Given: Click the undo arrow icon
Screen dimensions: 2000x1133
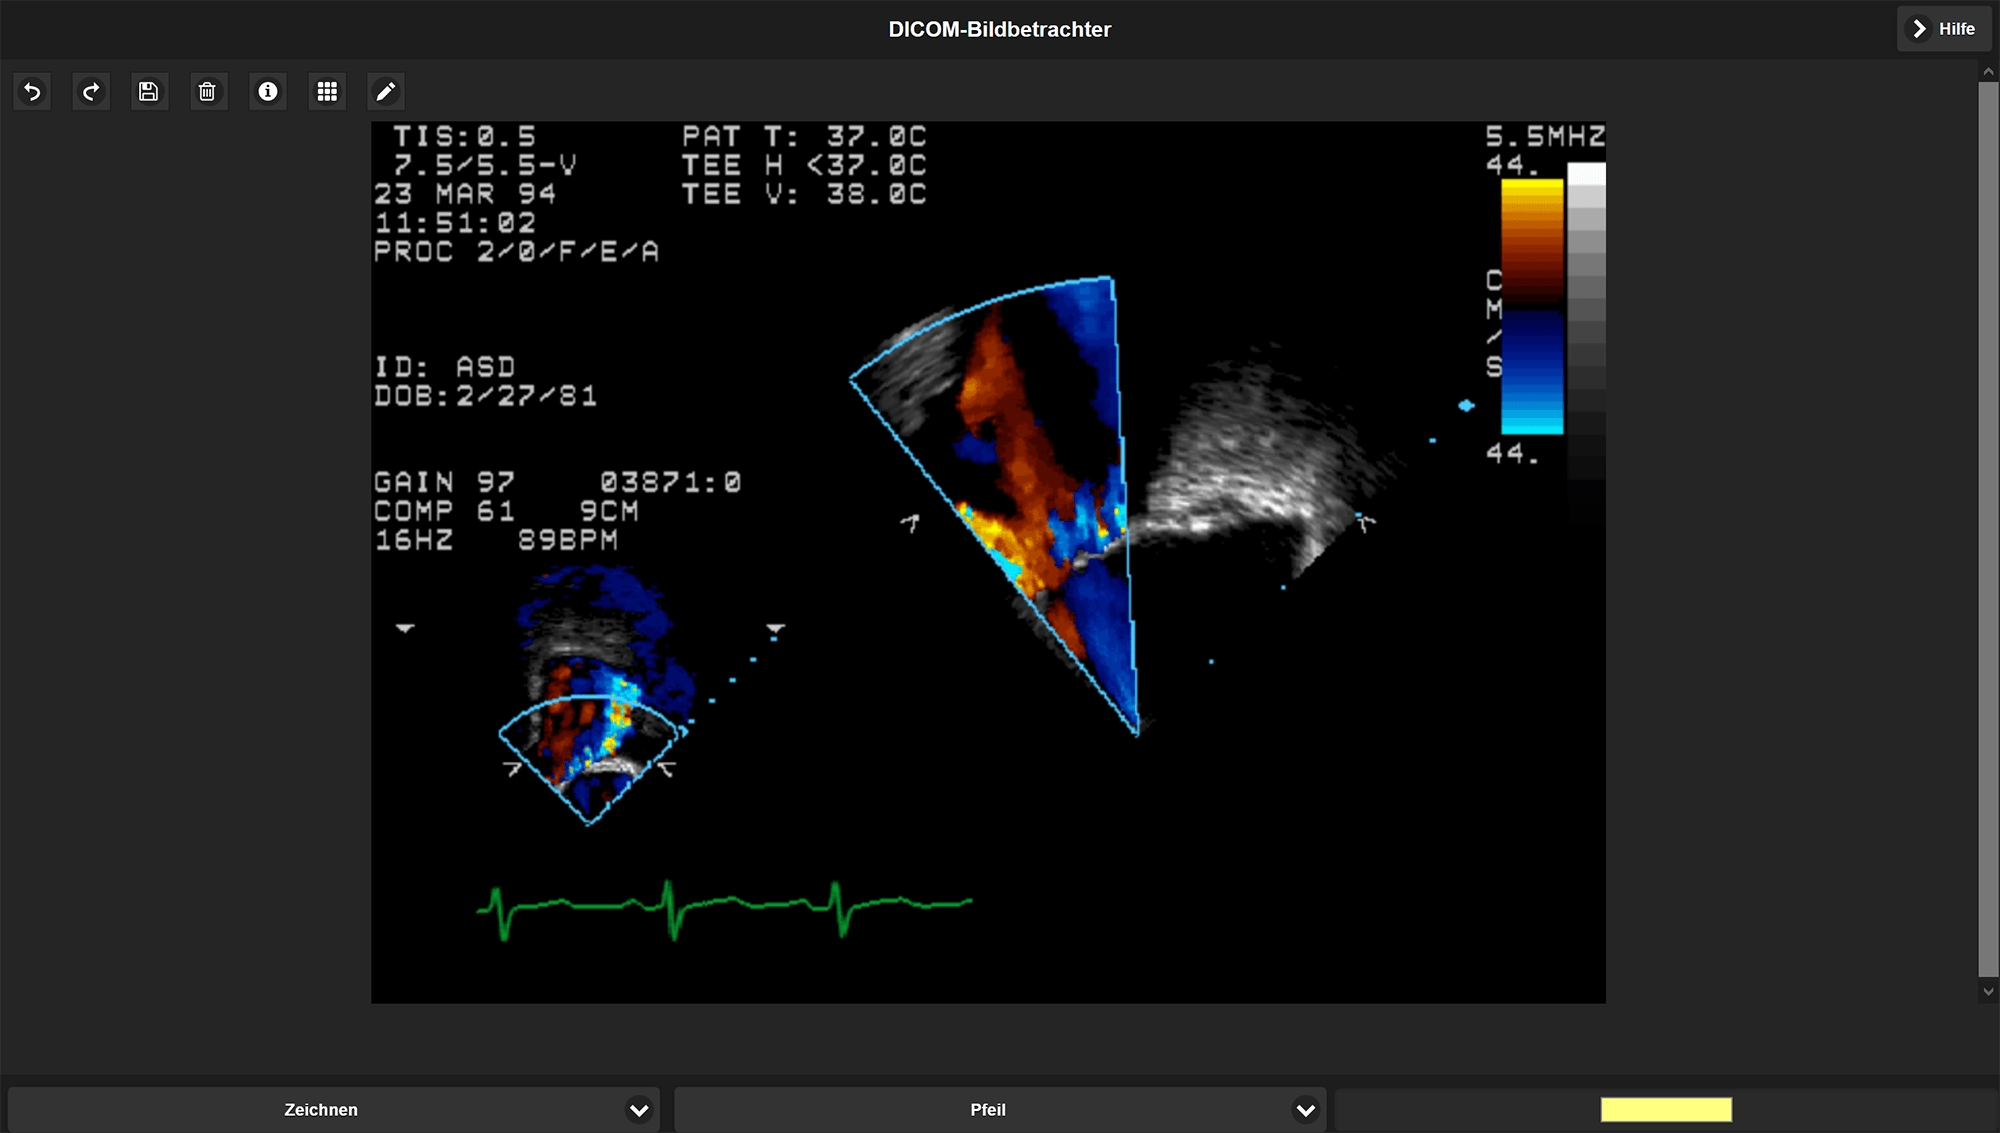Looking at the screenshot, I should pos(32,92).
